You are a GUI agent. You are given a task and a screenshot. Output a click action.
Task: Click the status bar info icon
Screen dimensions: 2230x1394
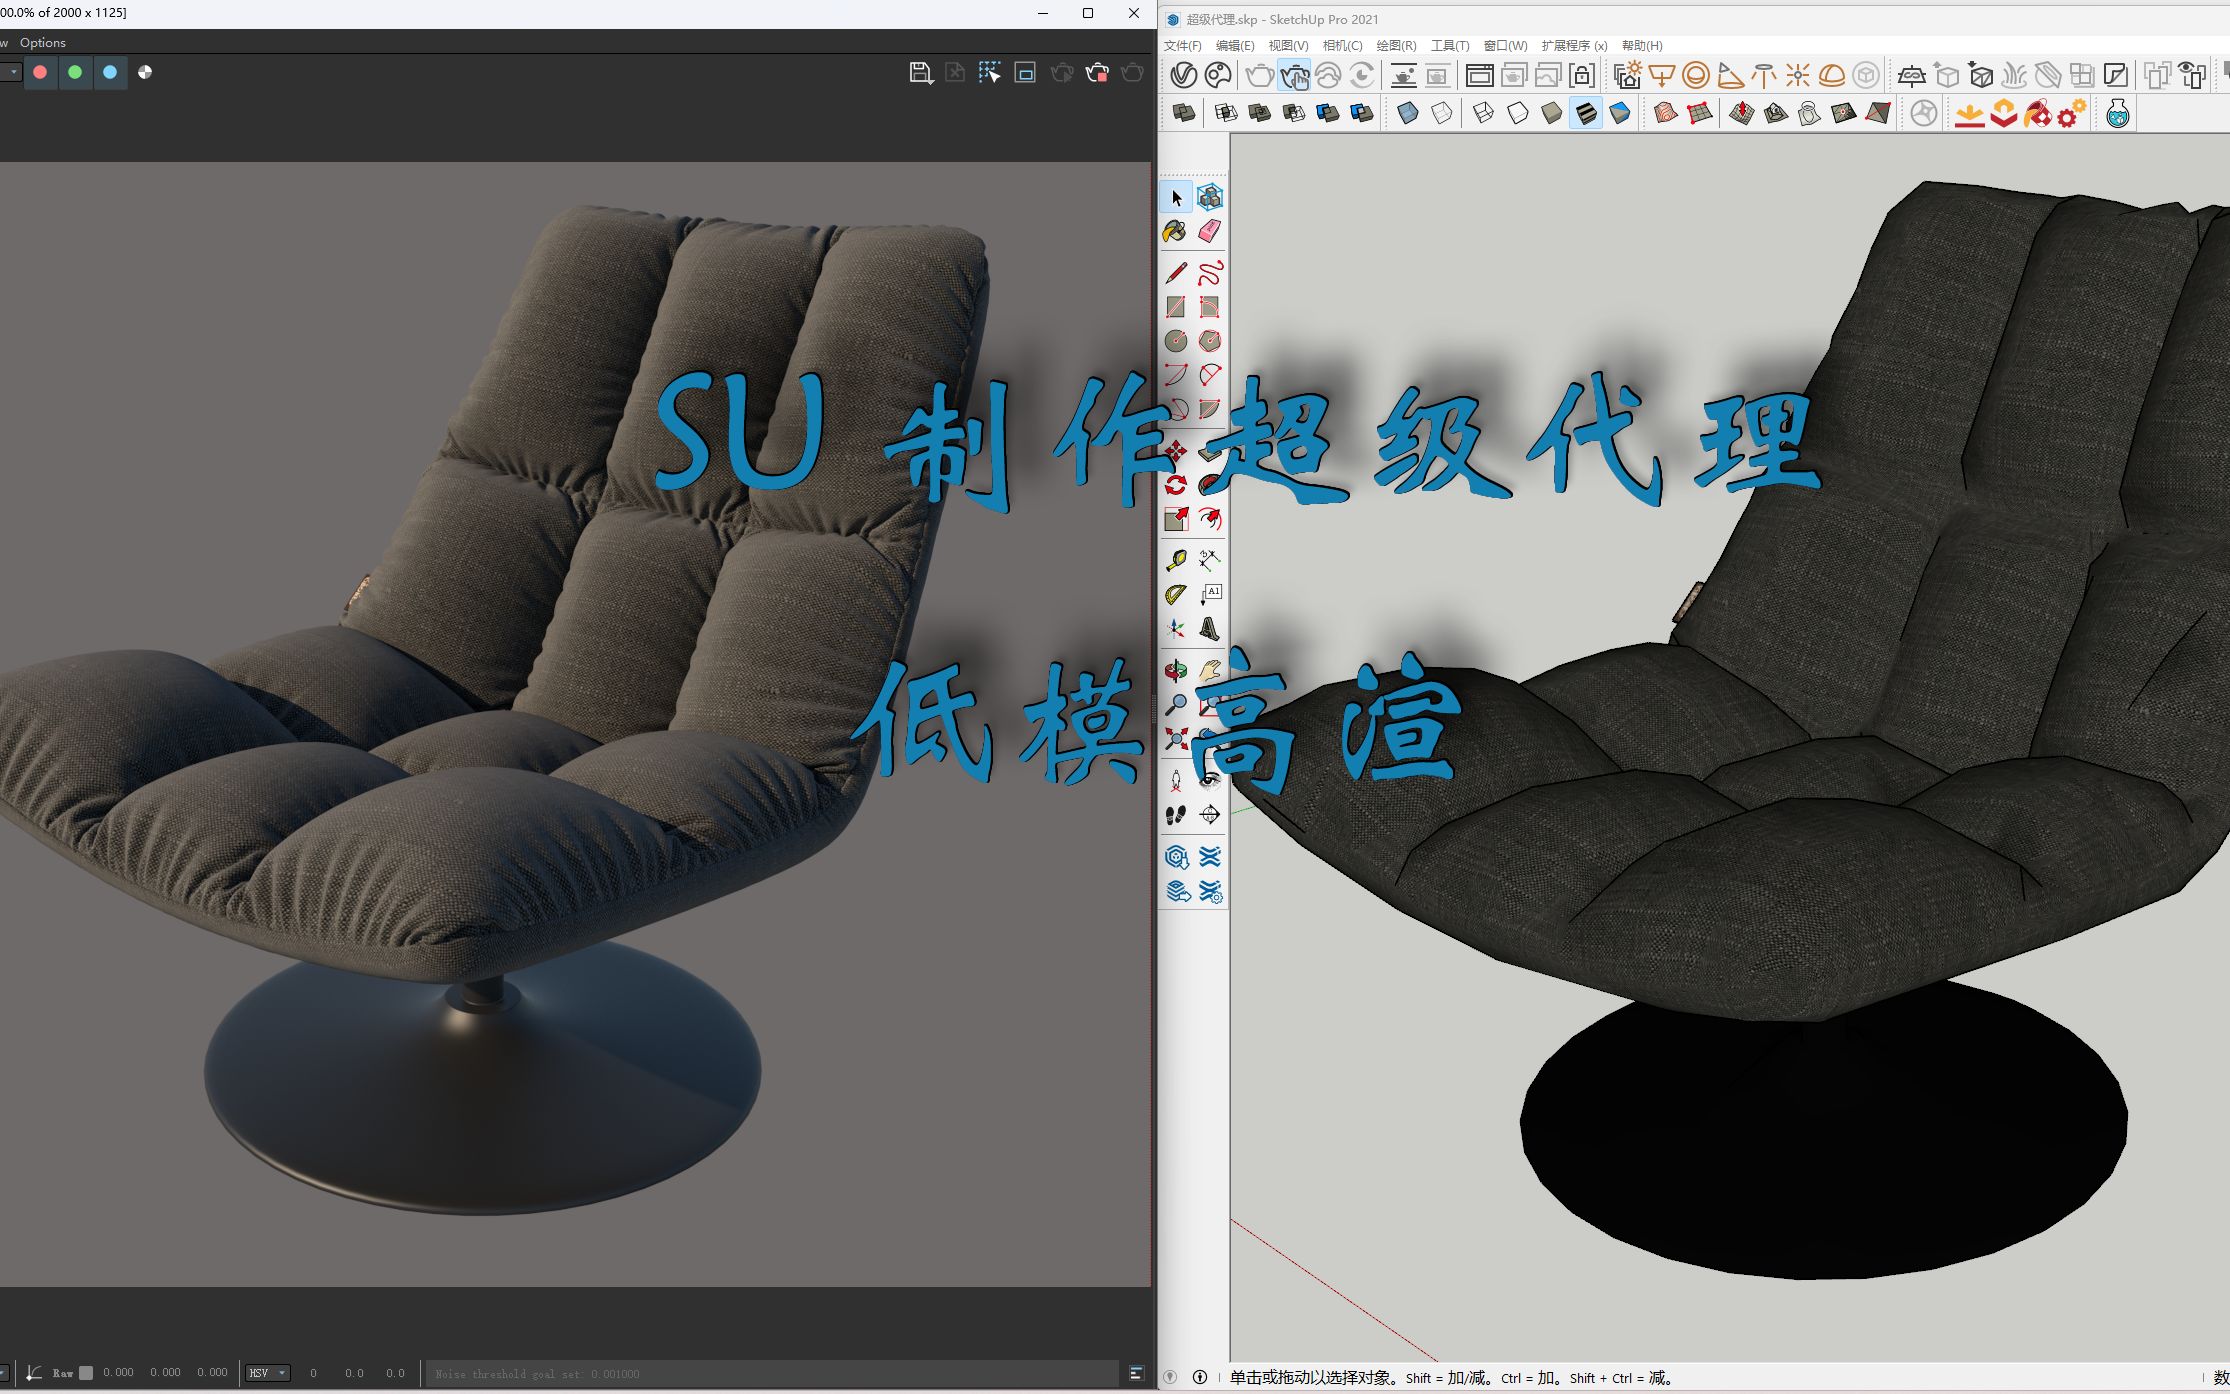click(1200, 1377)
